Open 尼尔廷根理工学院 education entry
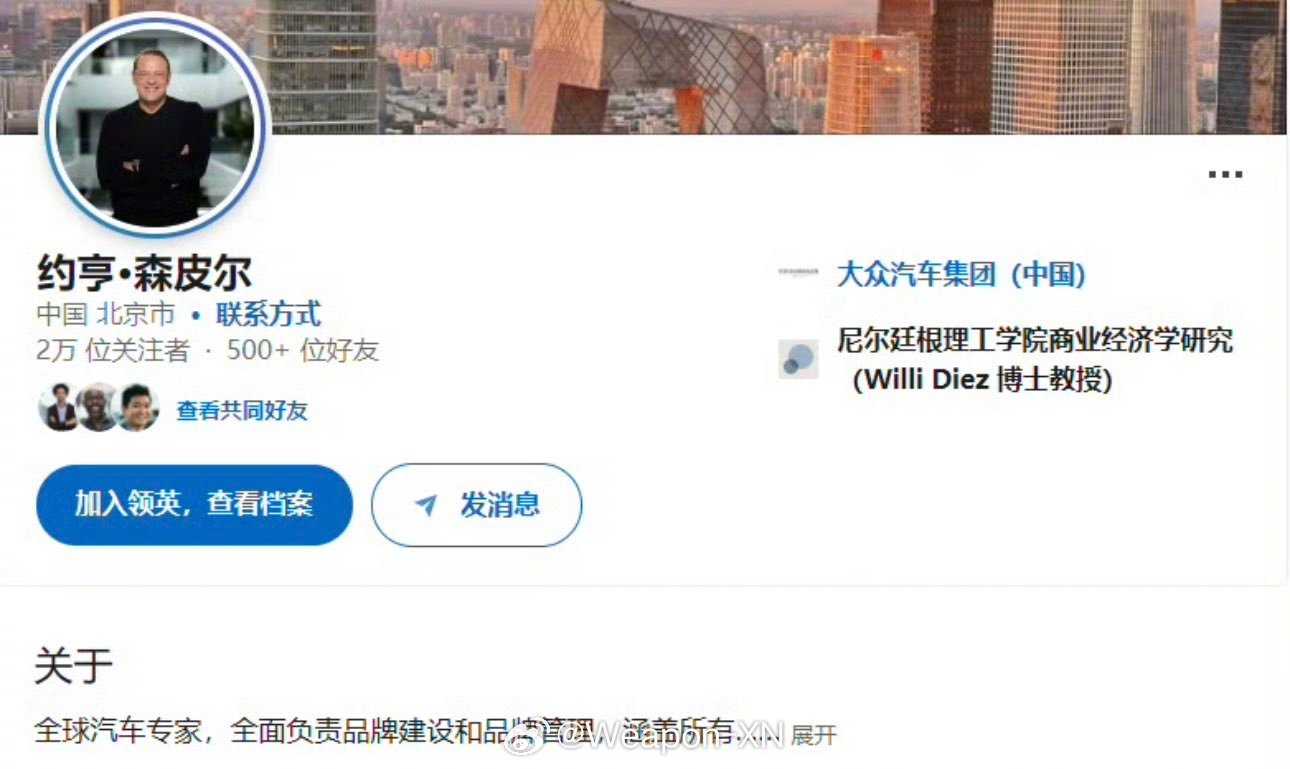This screenshot has width=1290, height=769. pos(1035,359)
